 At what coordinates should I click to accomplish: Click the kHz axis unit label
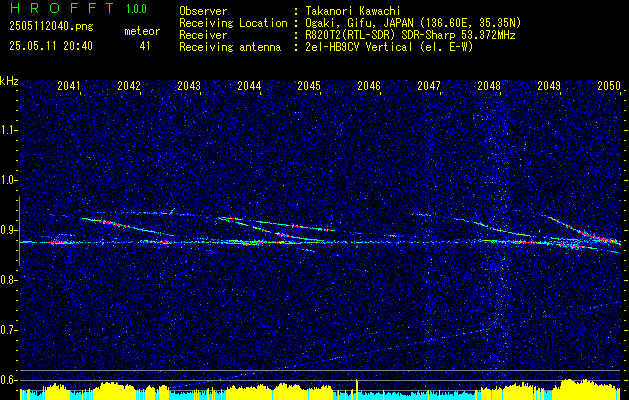point(9,81)
